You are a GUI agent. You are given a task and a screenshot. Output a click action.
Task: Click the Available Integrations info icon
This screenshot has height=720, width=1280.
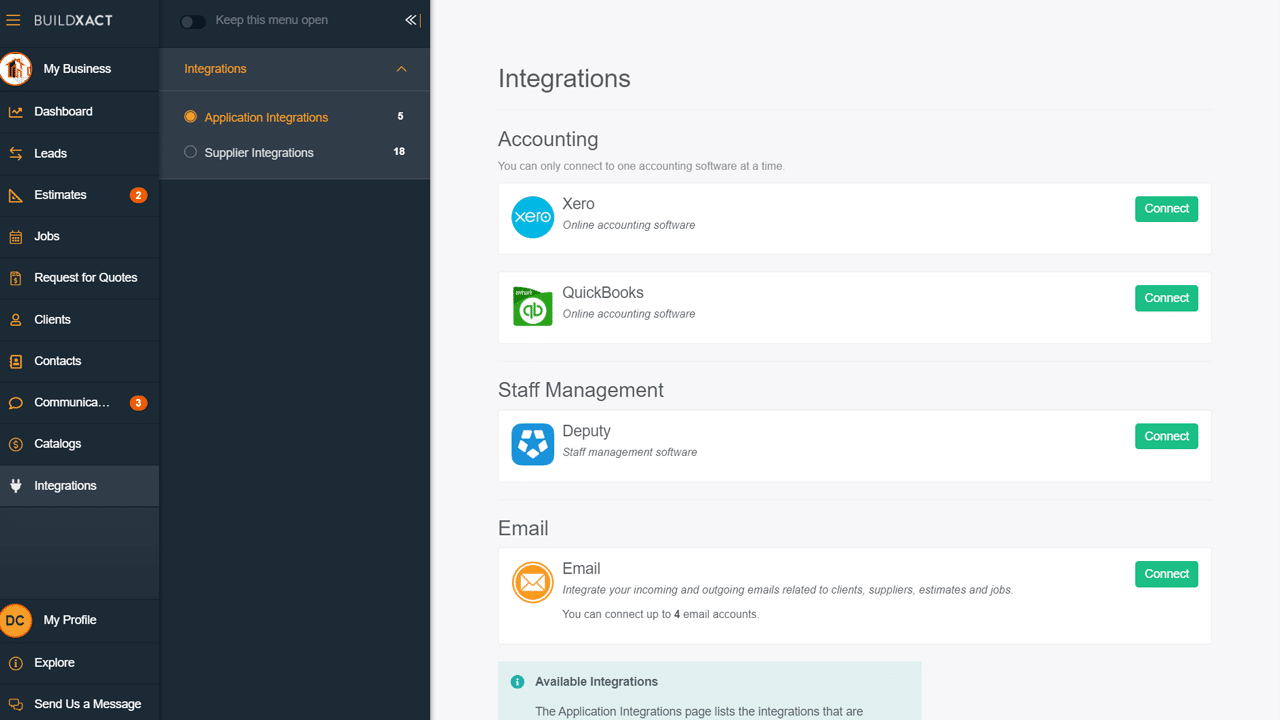[517, 682]
